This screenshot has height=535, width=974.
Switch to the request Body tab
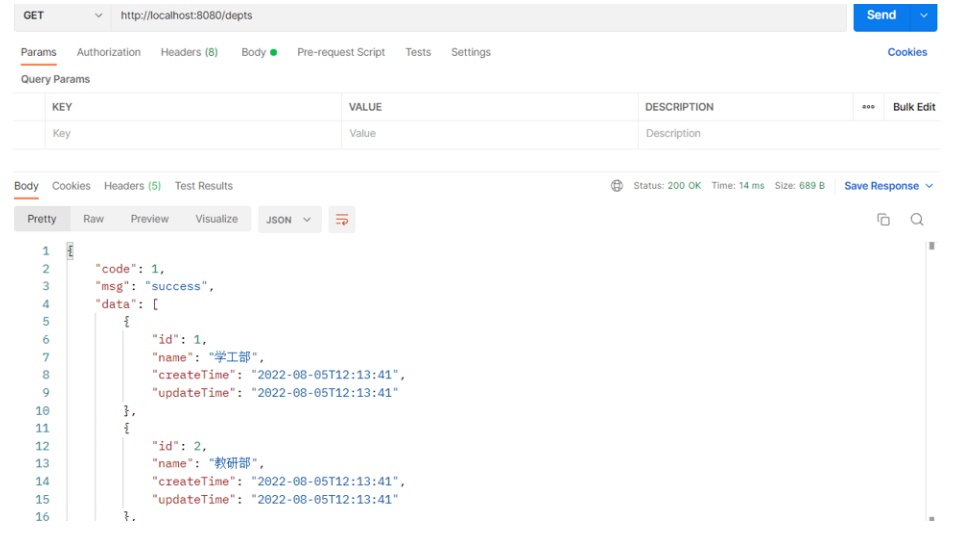[259, 52]
